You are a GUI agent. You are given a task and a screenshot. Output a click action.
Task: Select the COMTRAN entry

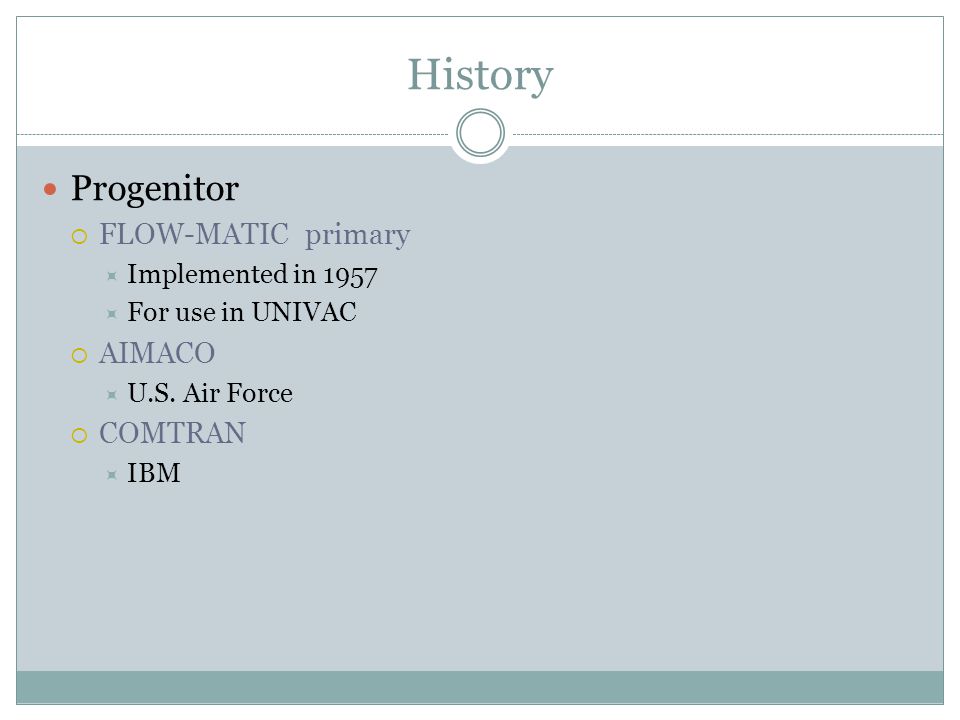pyautogui.click(x=173, y=433)
